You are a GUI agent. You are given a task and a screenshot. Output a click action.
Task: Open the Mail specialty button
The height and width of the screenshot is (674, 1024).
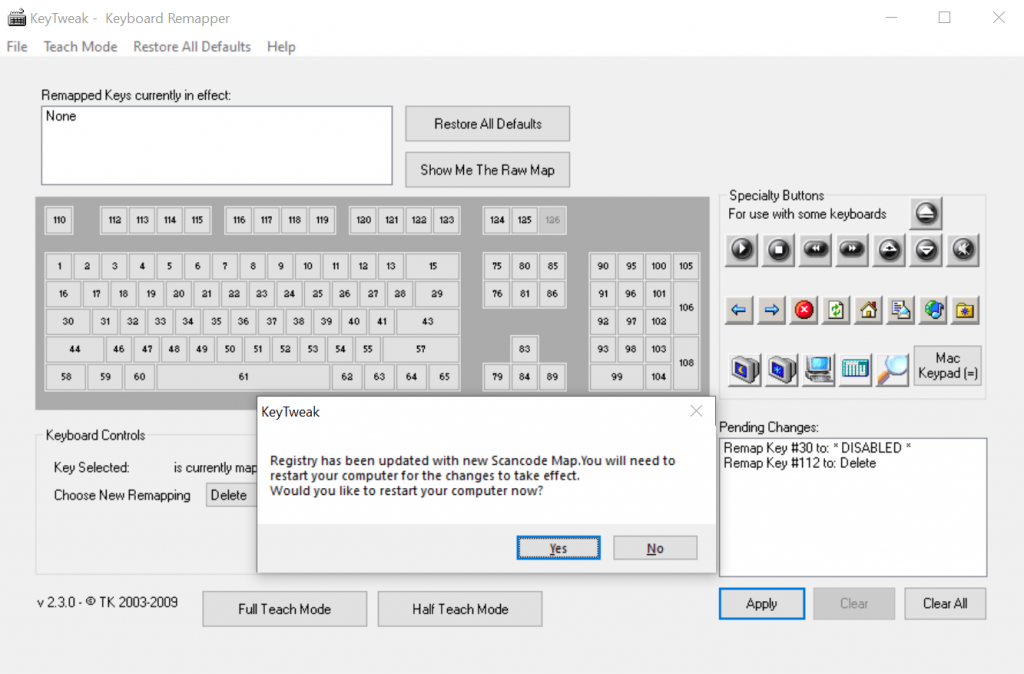tap(900, 310)
